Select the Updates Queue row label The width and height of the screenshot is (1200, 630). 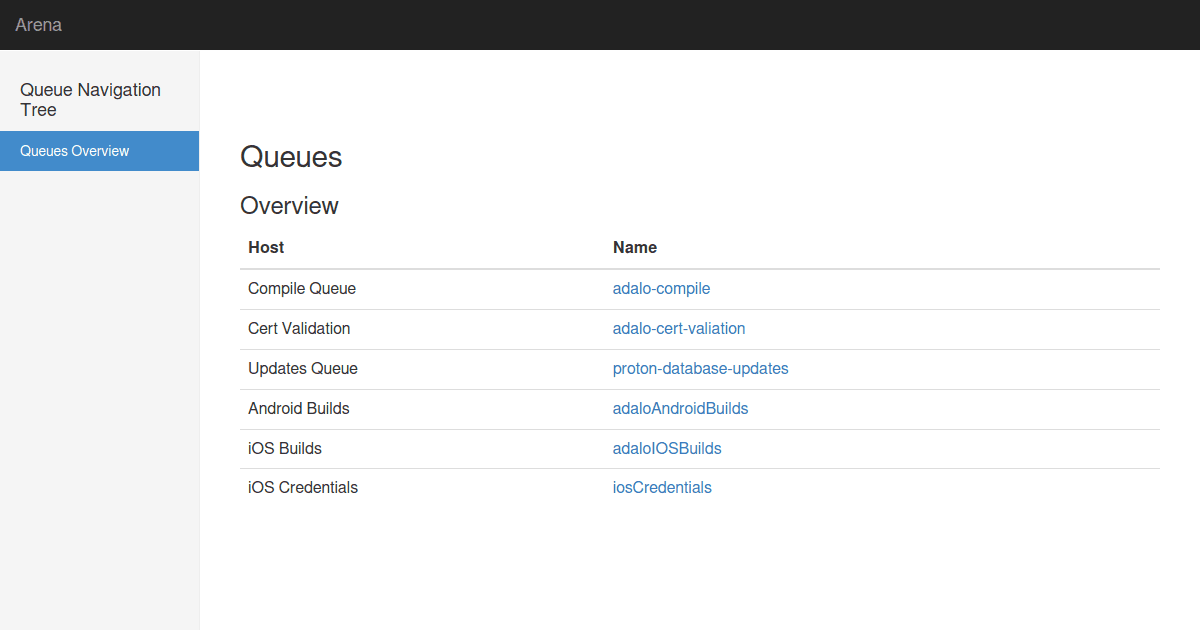coord(303,368)
